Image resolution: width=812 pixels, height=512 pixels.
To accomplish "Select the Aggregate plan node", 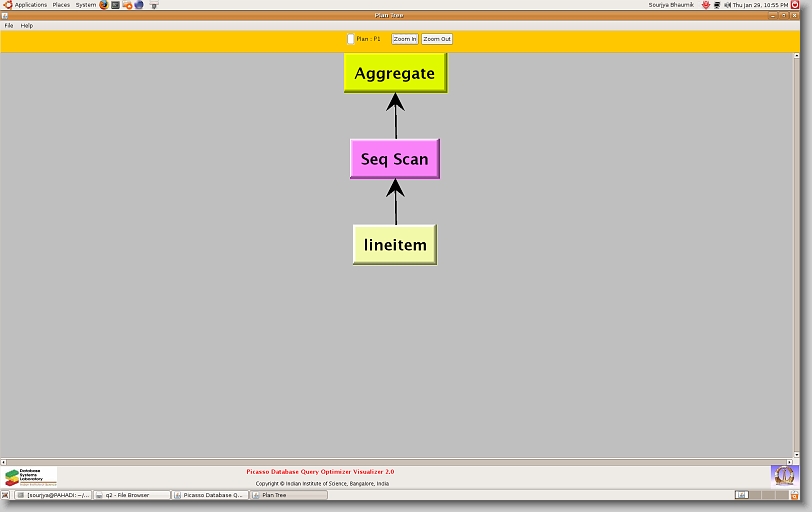I will (x=395, y=73).
